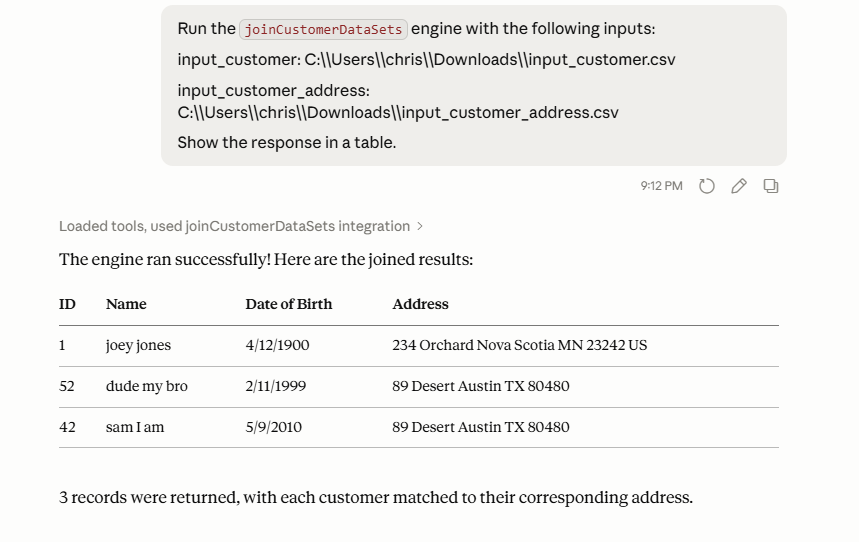Click the retry circular arrow icon
The image size is (859, 542).
707,186
